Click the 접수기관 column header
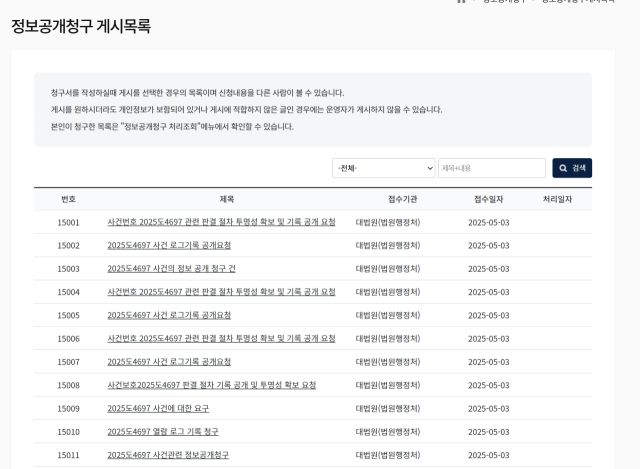This screenshot has width=640, height=469. coord(402,199)
